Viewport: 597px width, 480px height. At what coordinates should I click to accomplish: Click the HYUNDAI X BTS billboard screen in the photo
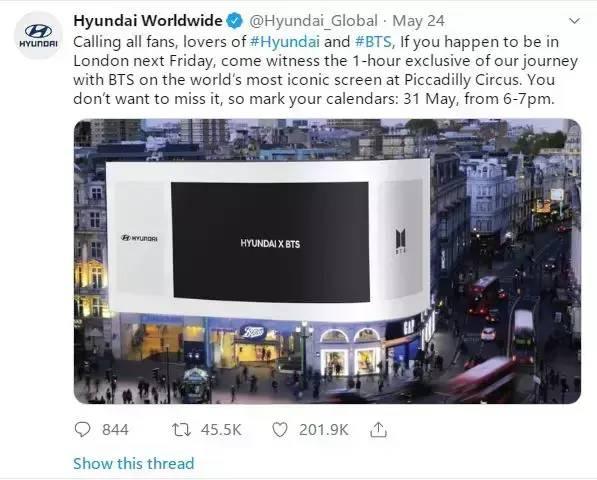point(270,242)
